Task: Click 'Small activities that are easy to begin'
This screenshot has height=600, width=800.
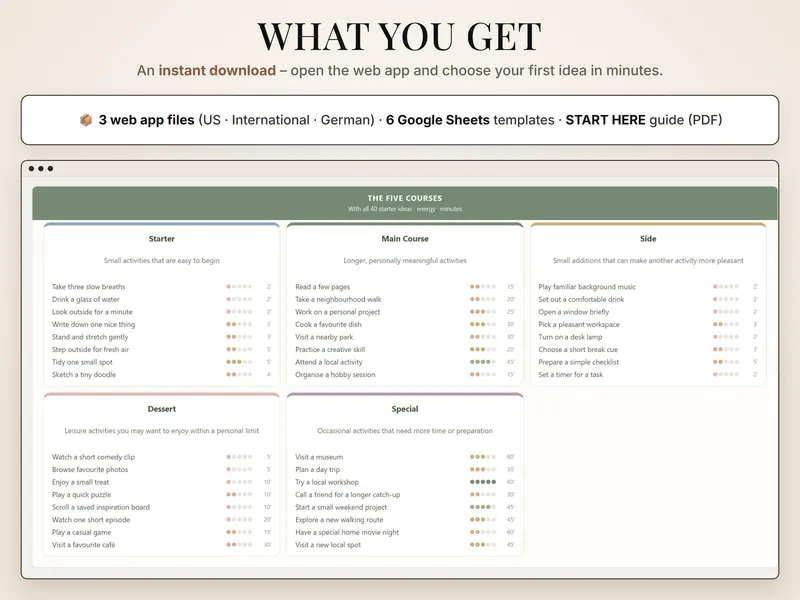Action: click(x=162, y=261)
